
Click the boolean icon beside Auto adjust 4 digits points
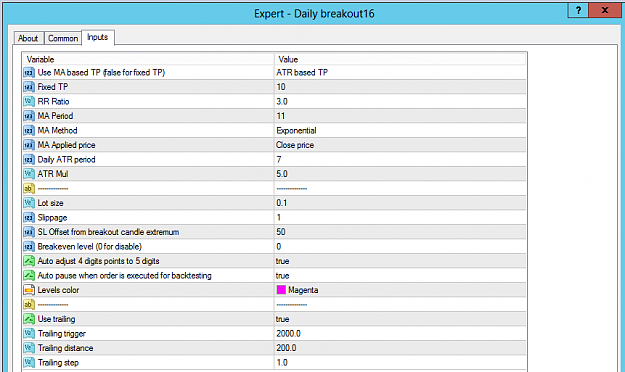pyautogui.click(x=29, y=261)
